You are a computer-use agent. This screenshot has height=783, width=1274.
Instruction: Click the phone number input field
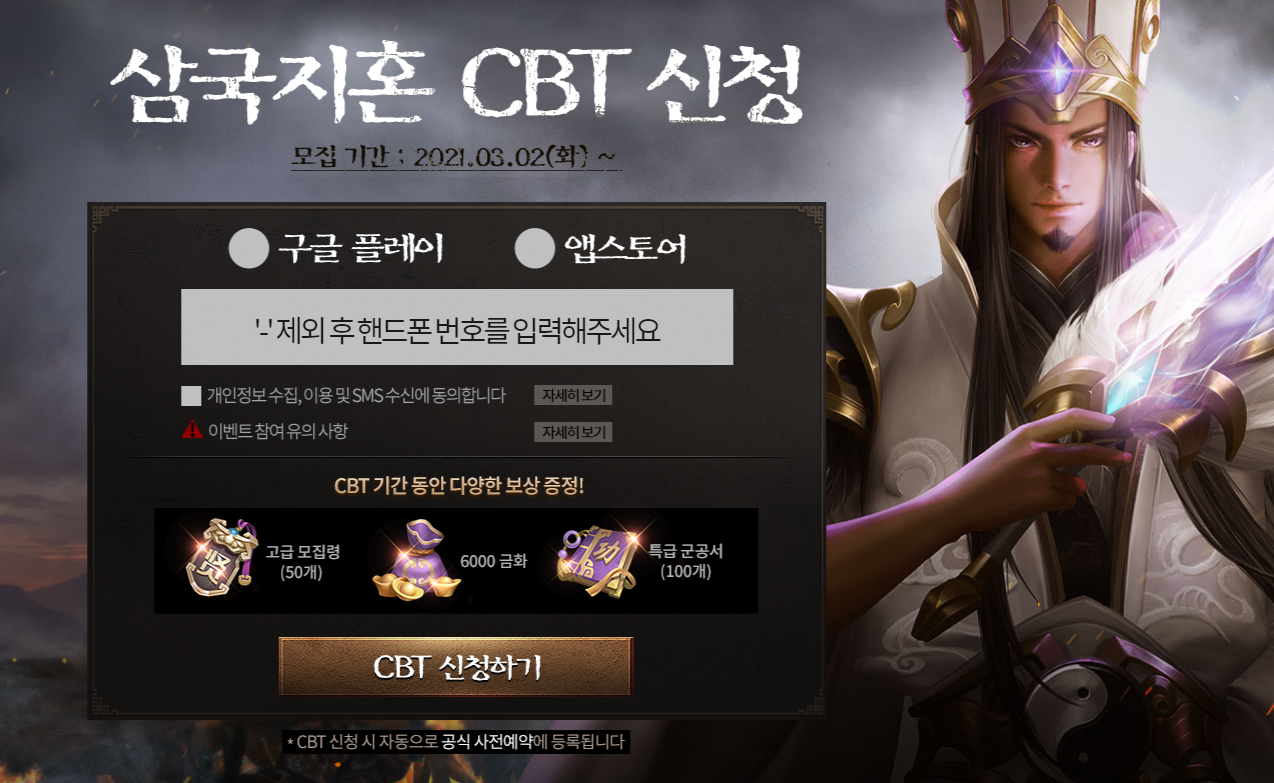(x=457, y=327)
